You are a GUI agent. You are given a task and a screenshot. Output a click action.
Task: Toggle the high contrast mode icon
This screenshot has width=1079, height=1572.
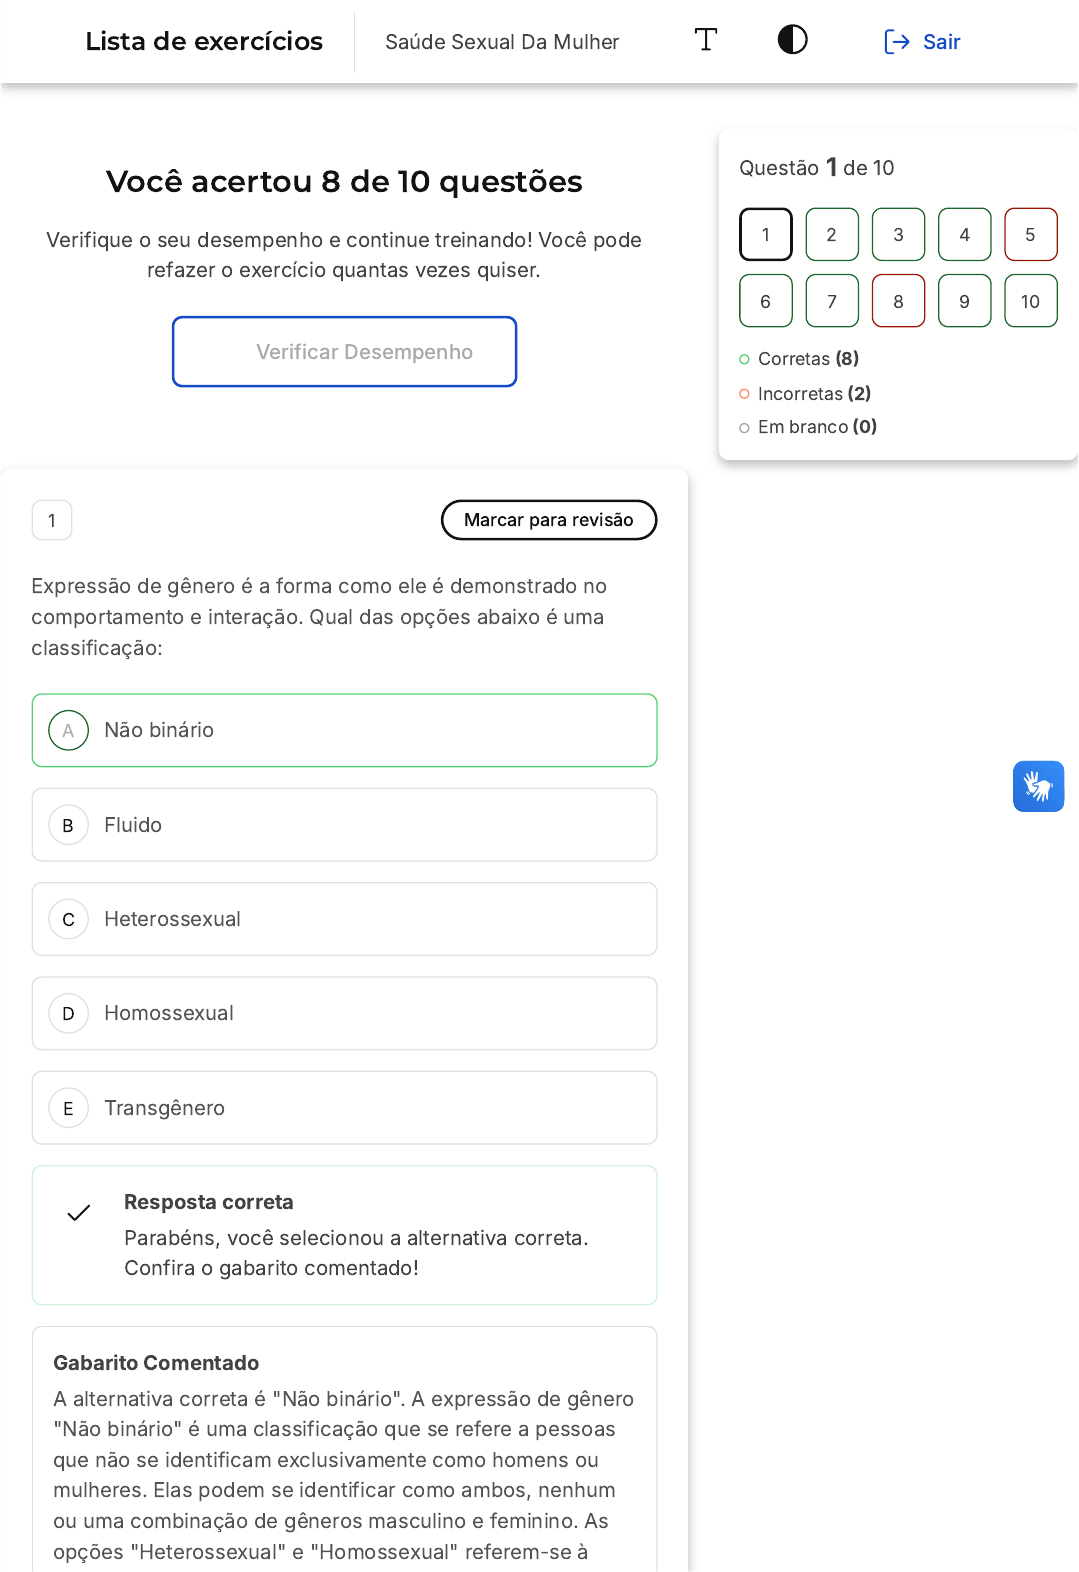792,40
